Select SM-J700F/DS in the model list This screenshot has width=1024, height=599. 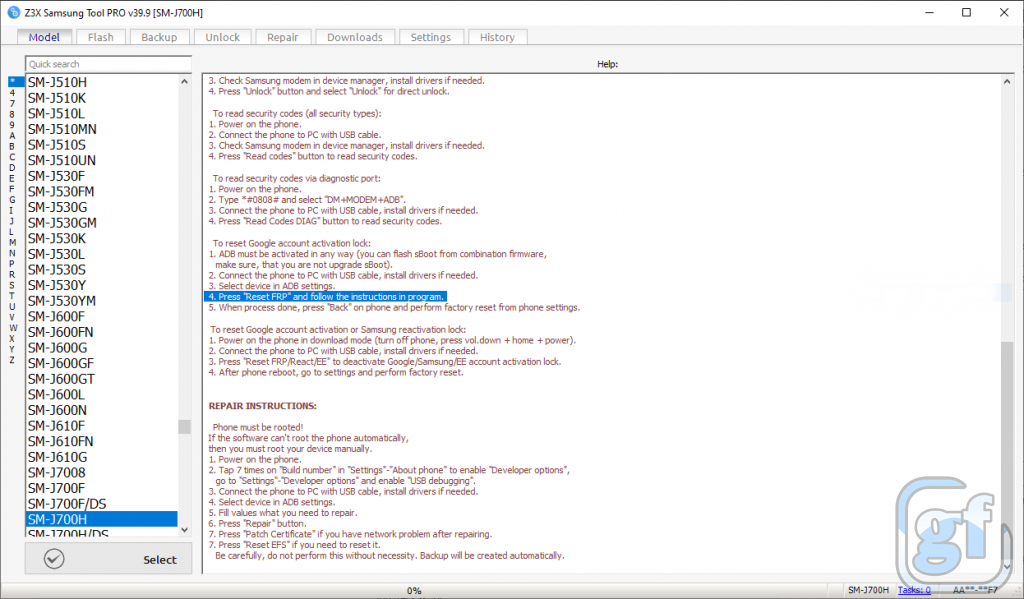click(x=101, y=504)
